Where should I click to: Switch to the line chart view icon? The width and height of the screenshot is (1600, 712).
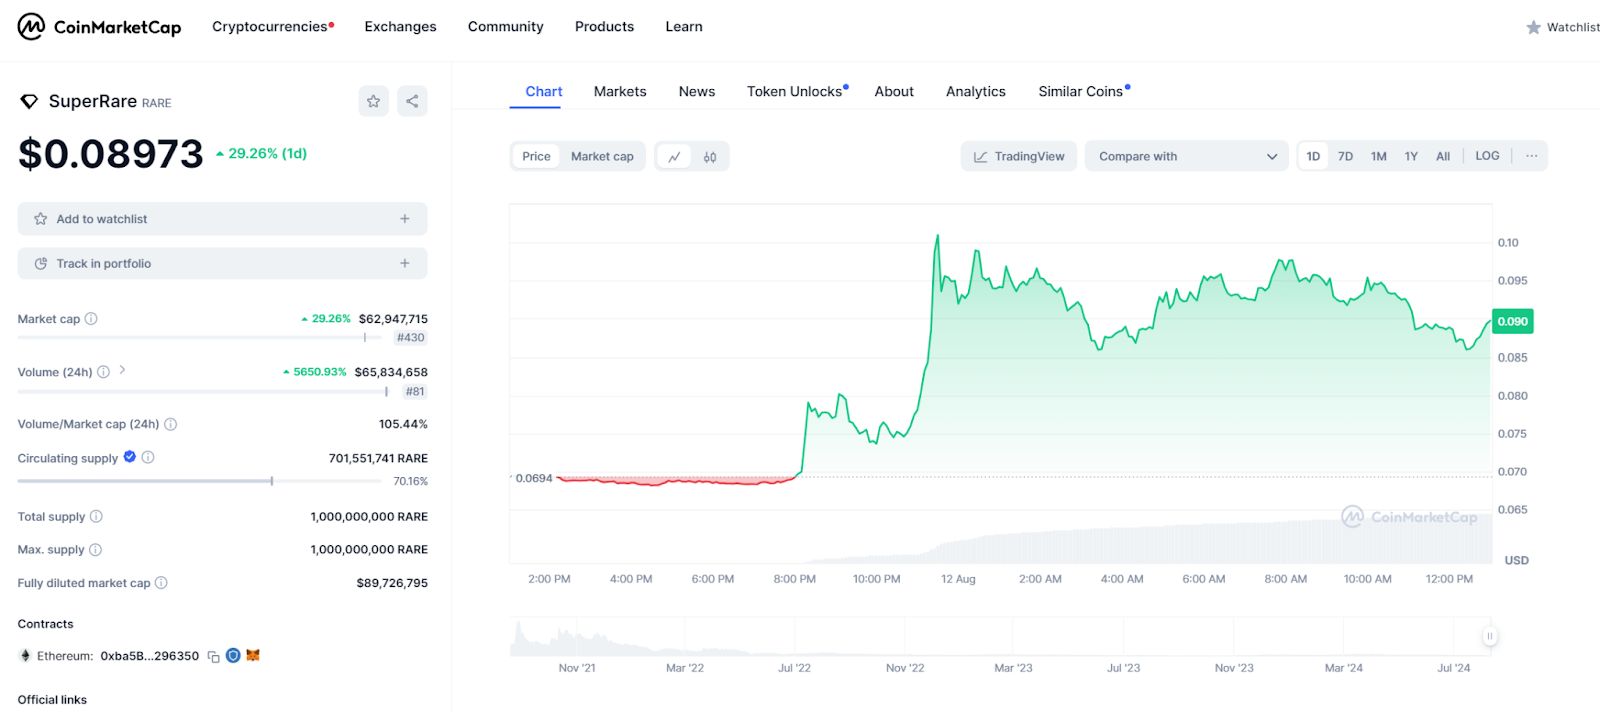674,157
